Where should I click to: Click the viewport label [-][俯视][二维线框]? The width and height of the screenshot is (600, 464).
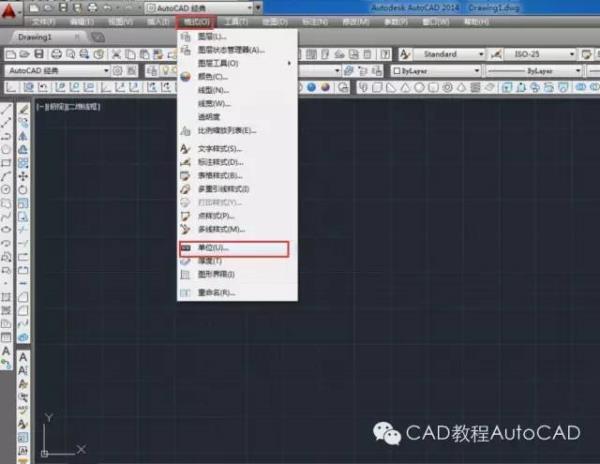coord(68,107)
